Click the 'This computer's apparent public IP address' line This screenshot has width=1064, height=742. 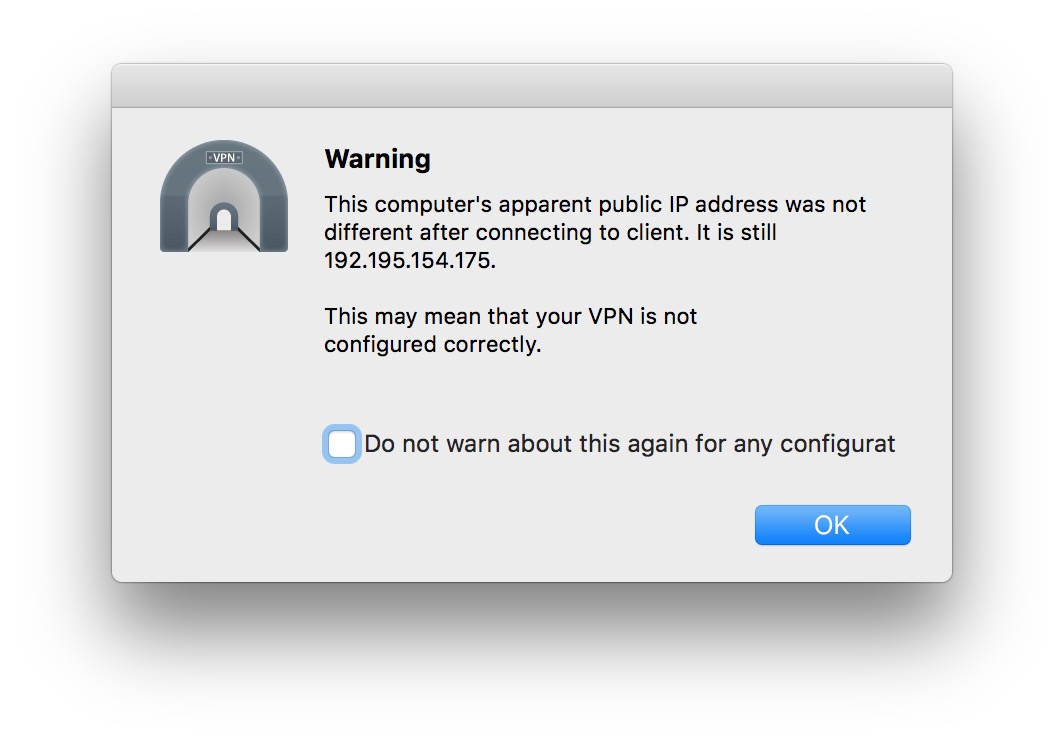click(595, 204)
